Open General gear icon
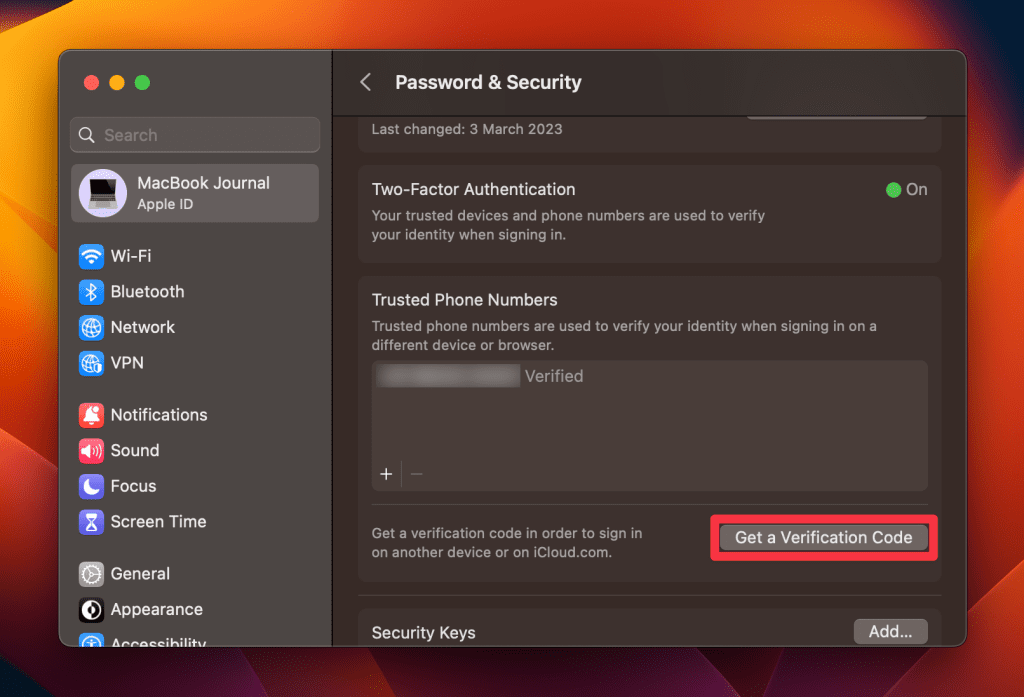The width and height of the screenshot is (1024, 697). coord(92,574)
